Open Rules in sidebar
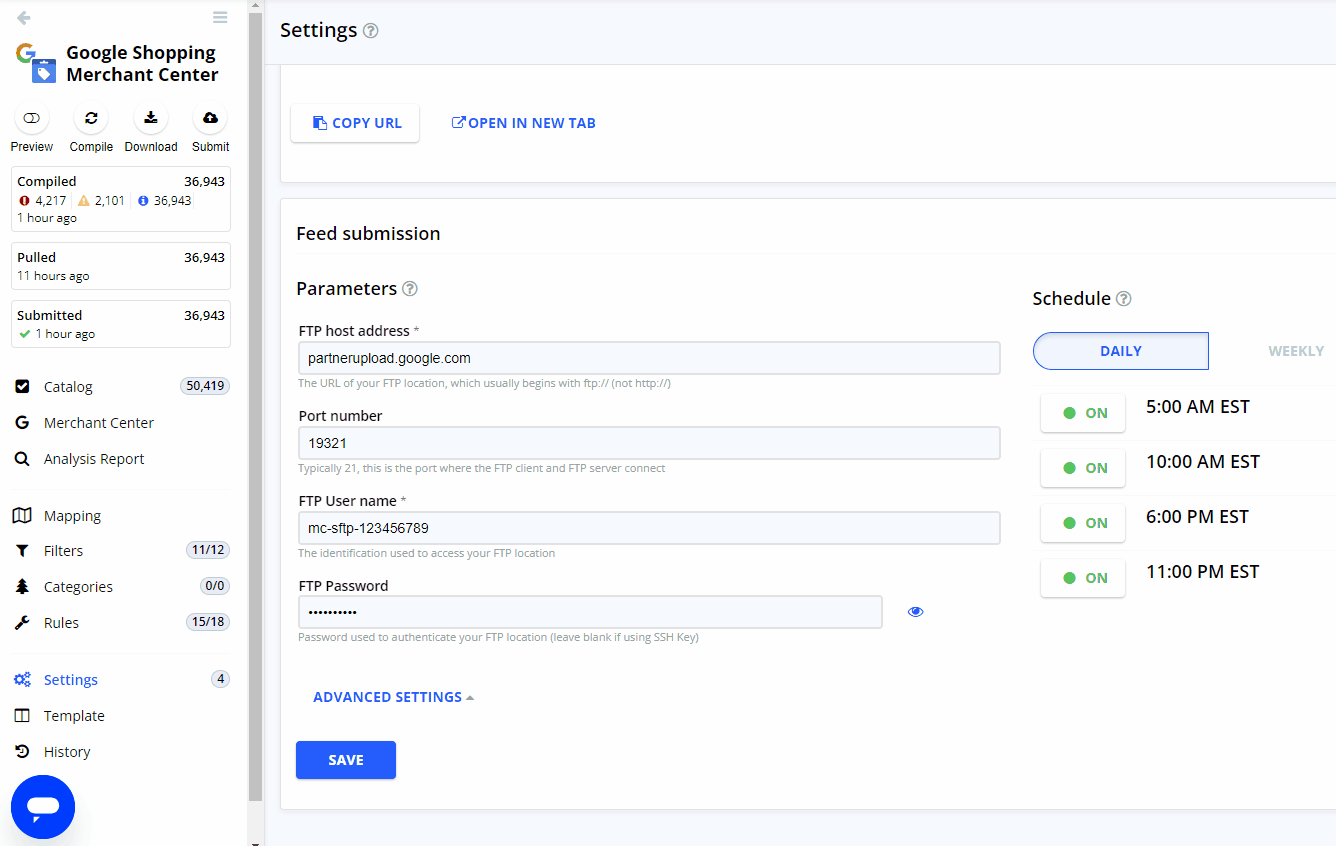Image resolution: width=1336 pixels, height=846 pixels. [x=61, y=623]
